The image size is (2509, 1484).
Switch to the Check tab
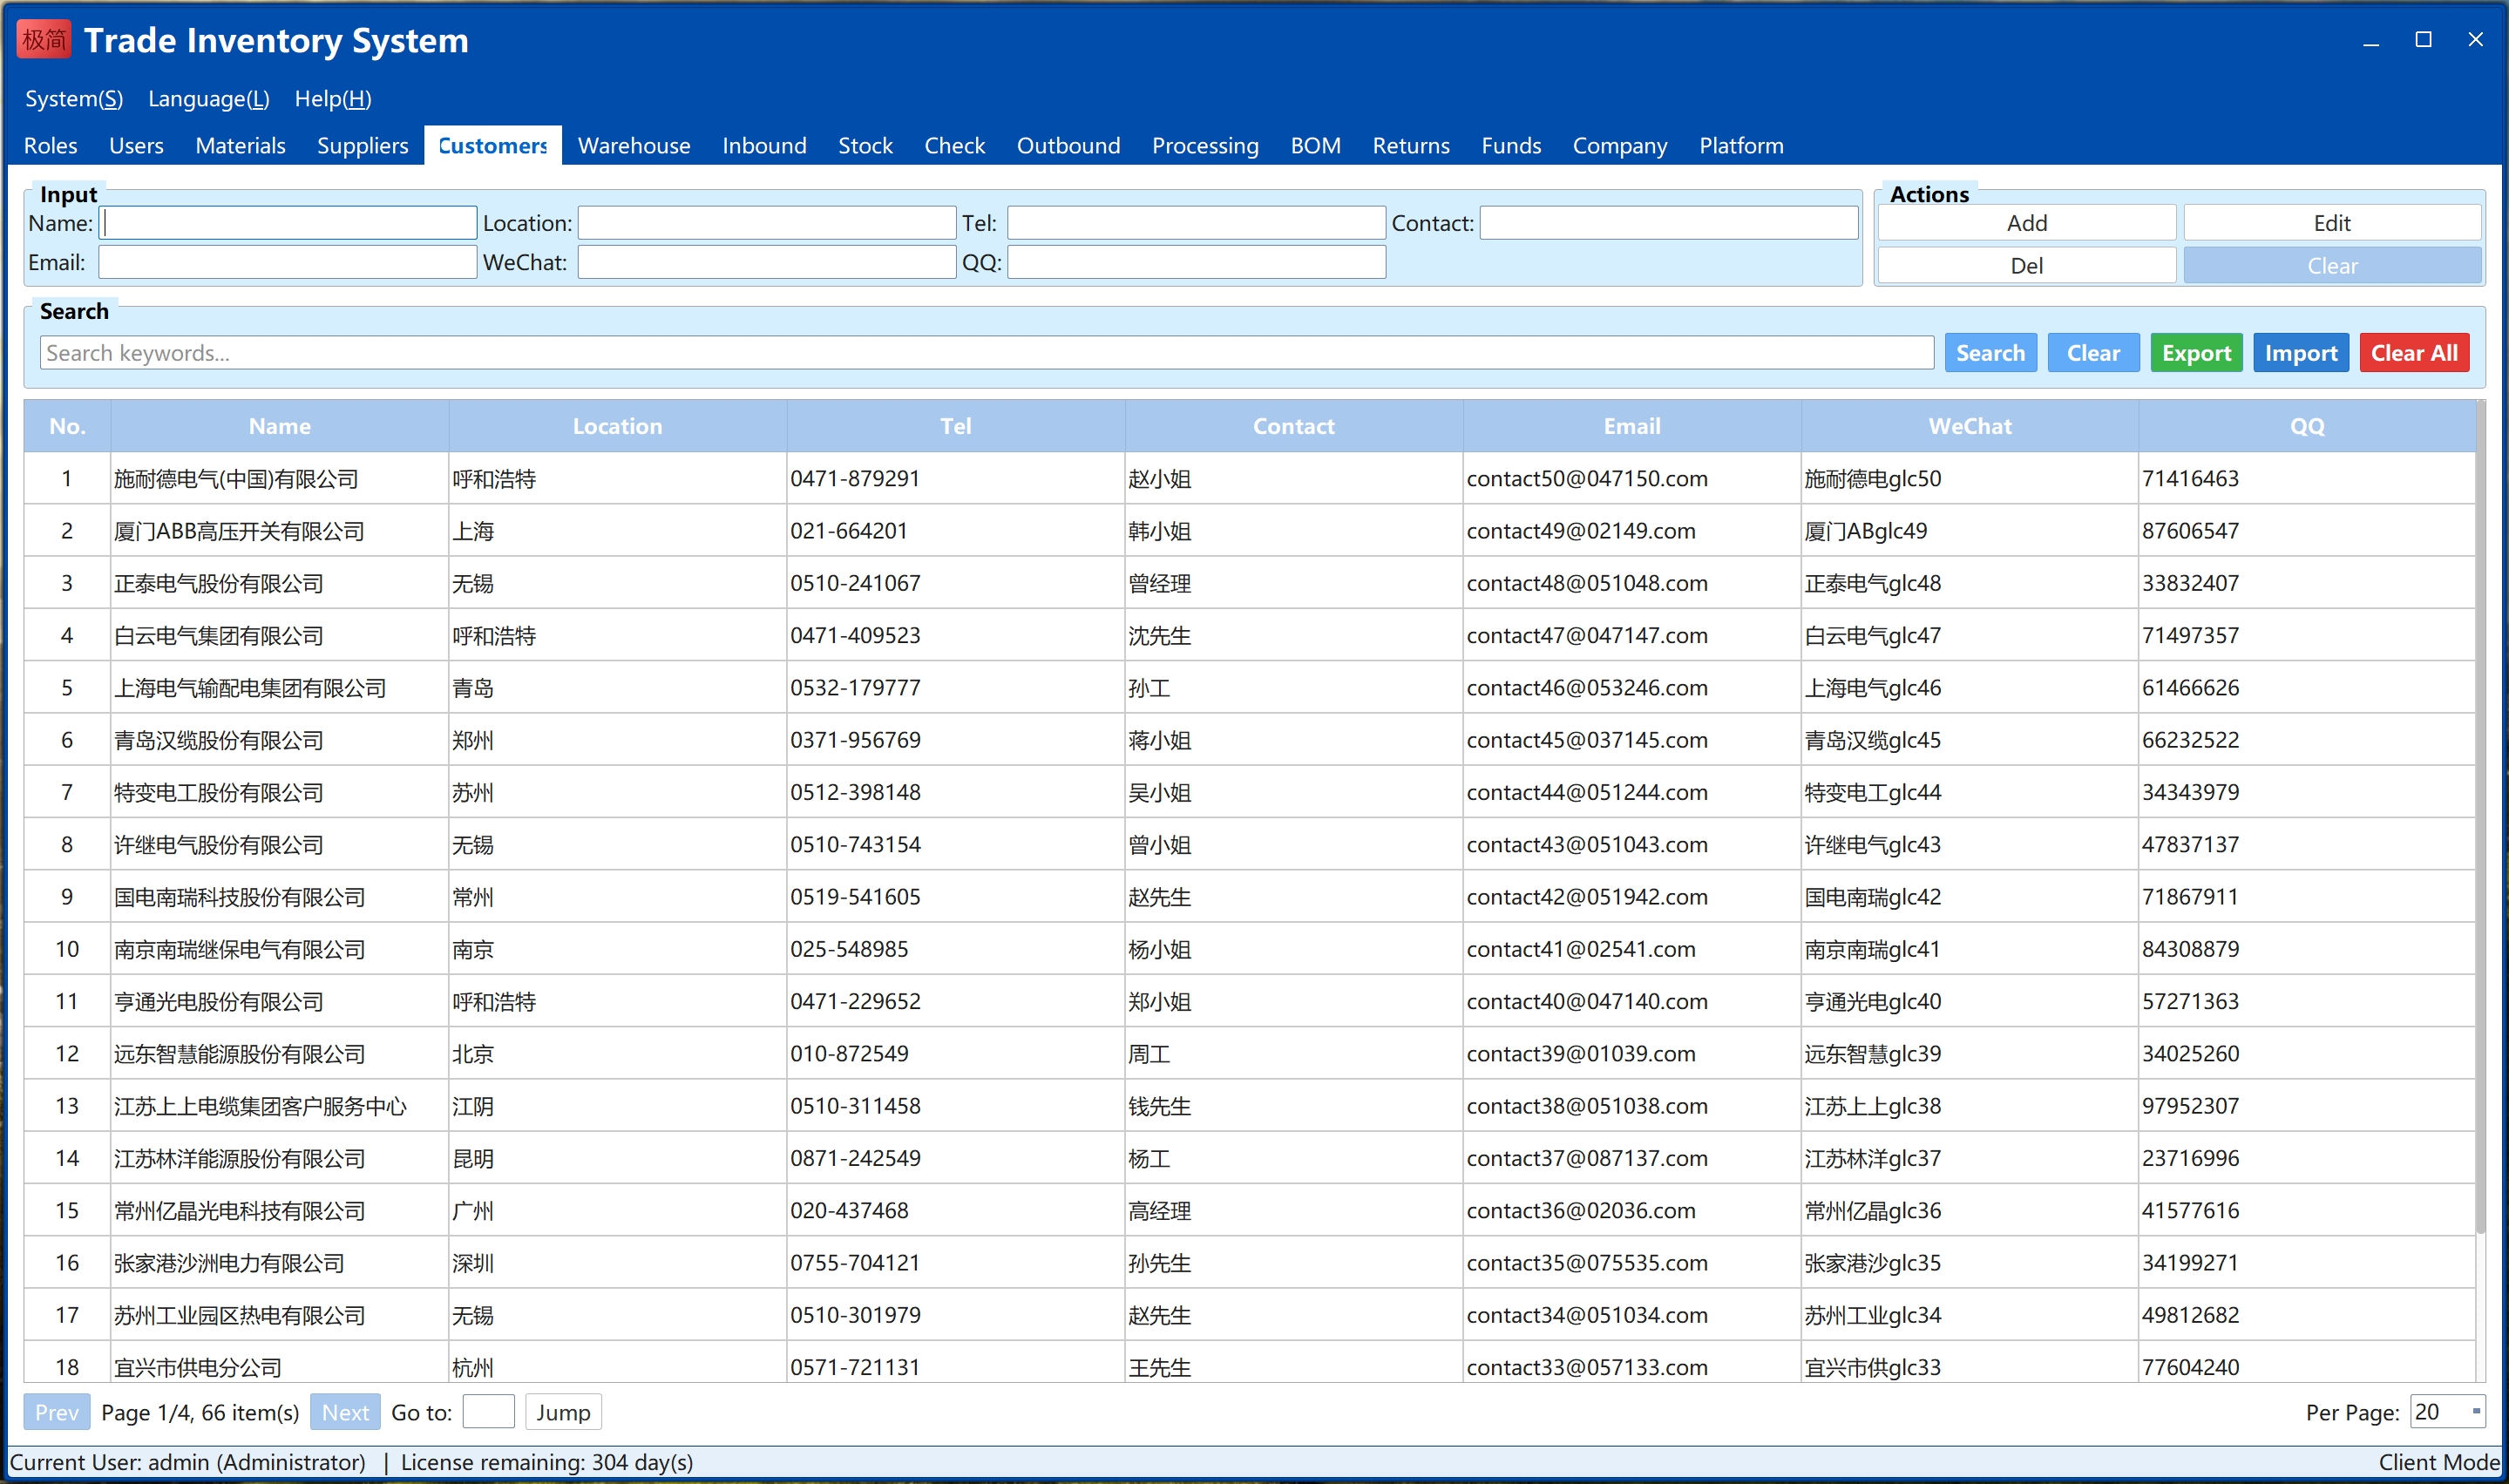coord(954,146)
